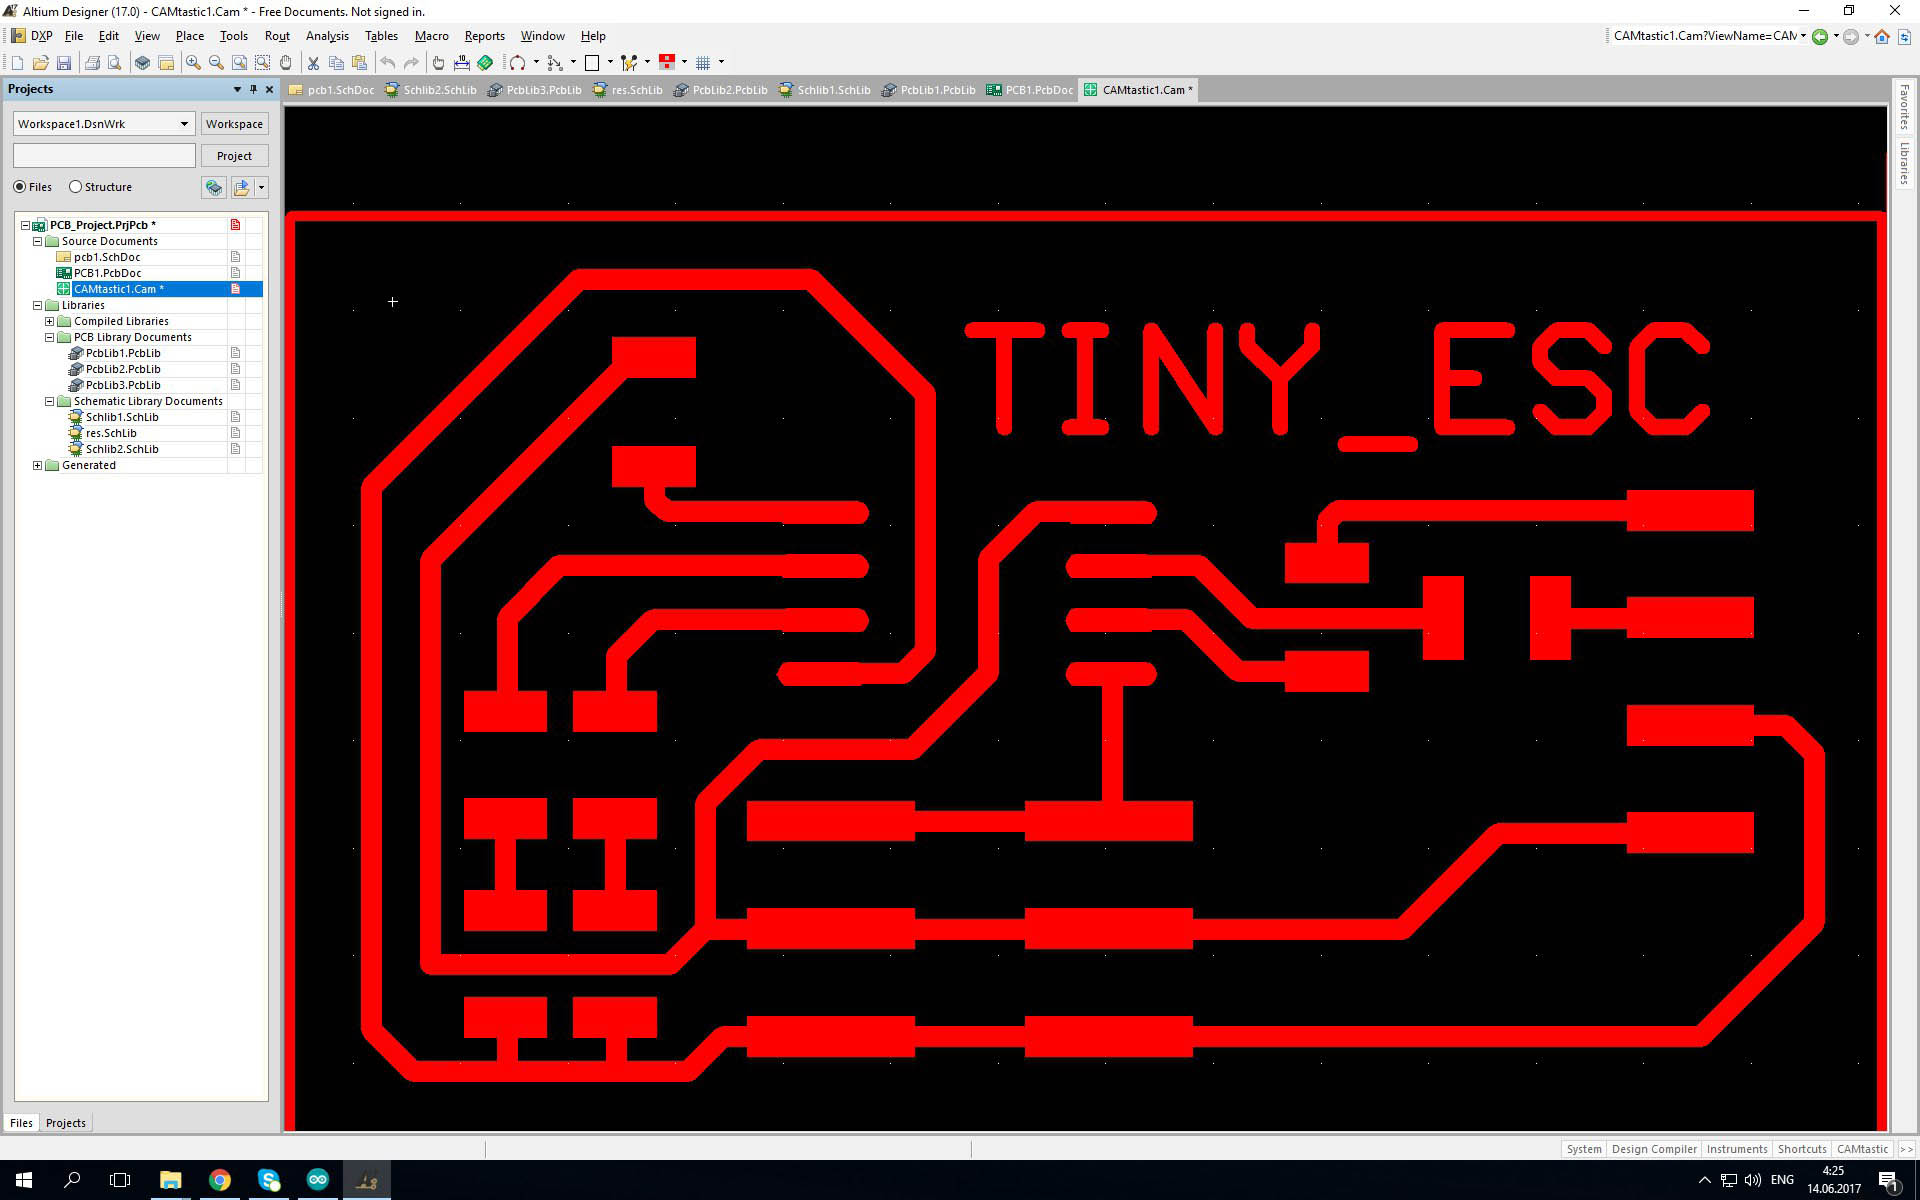Click the redo arrow icon
This screenshot has height=1200, width=1920.
411,63
